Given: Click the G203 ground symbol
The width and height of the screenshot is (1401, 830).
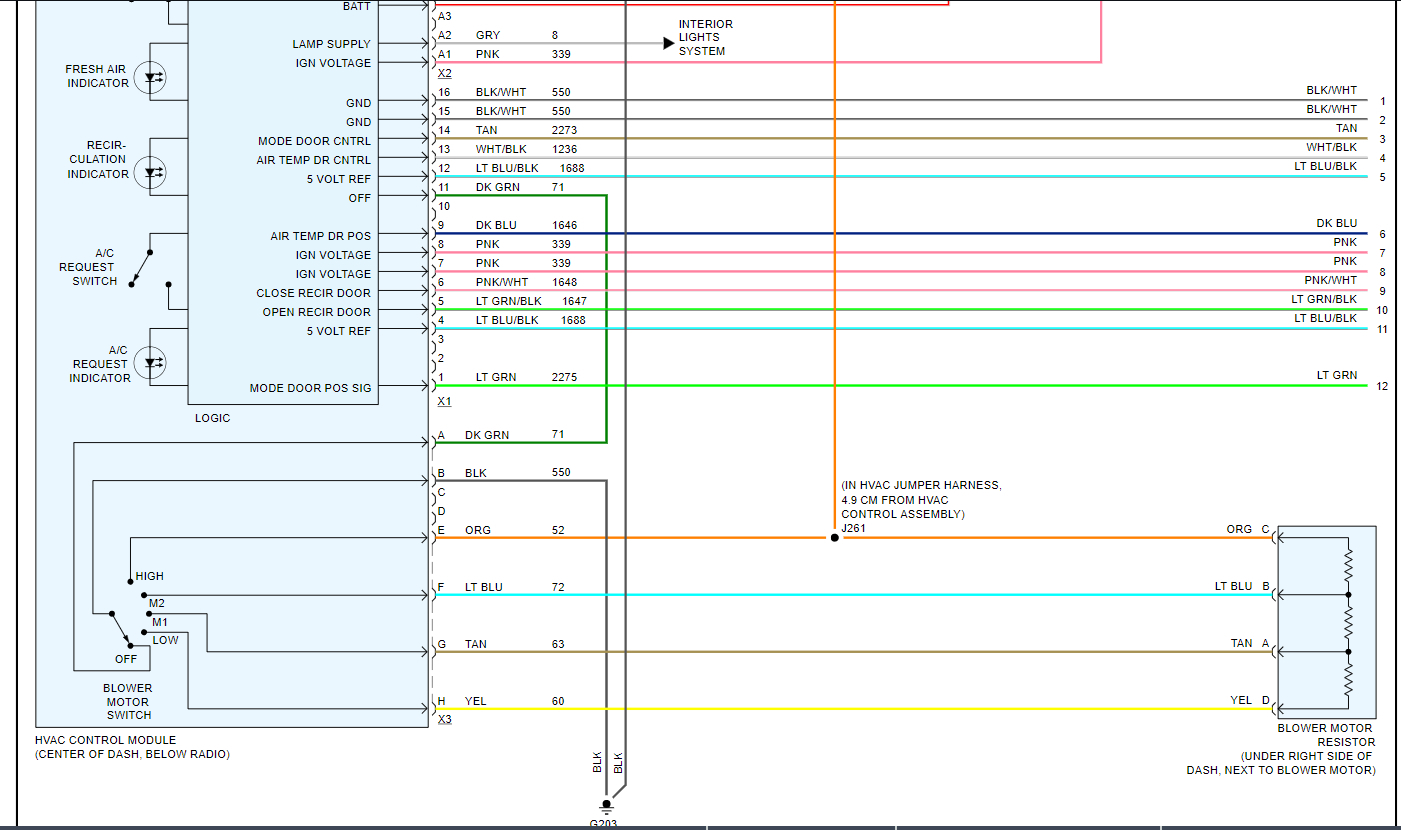Looking at the screenshot, I should (604, 806).
